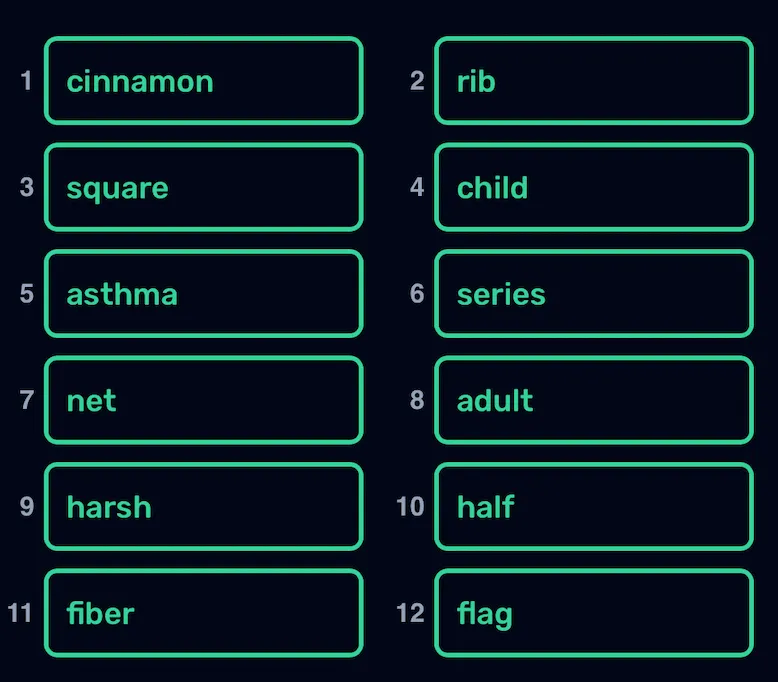The image size is (778, 682).
Task: Click the number 12 label beside 'flag'
Action: pyautogui.click(x=411, y=613)
